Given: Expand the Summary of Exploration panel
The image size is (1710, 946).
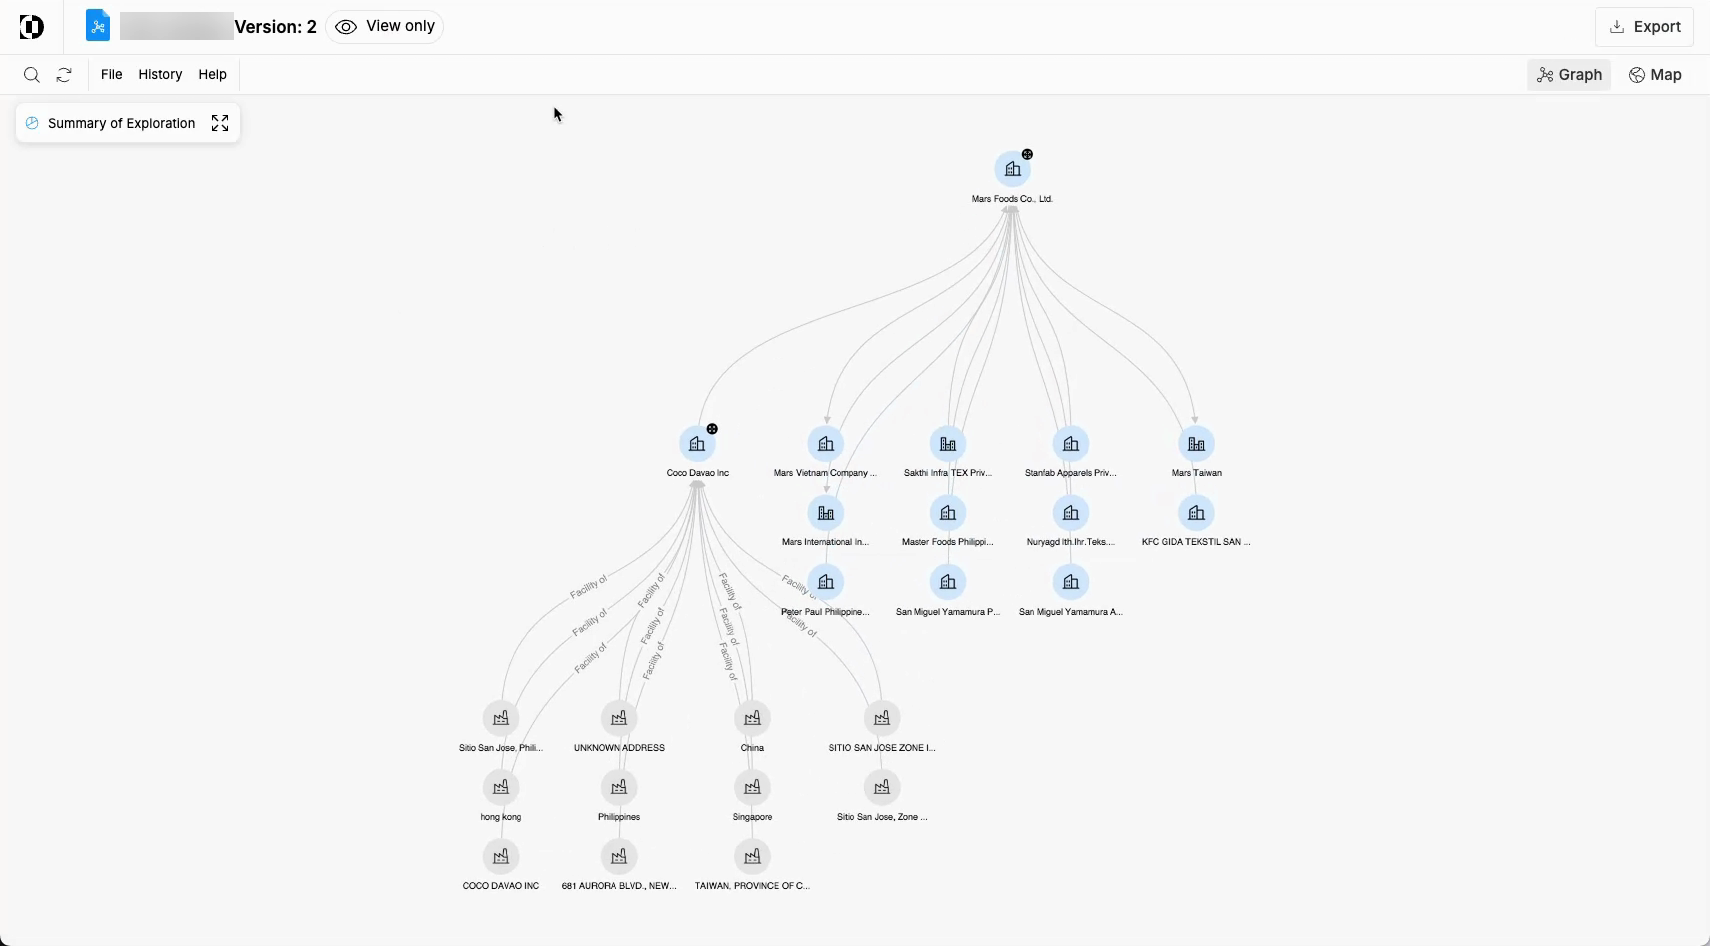Looking at the screenshot, I should tap(220, 123).
